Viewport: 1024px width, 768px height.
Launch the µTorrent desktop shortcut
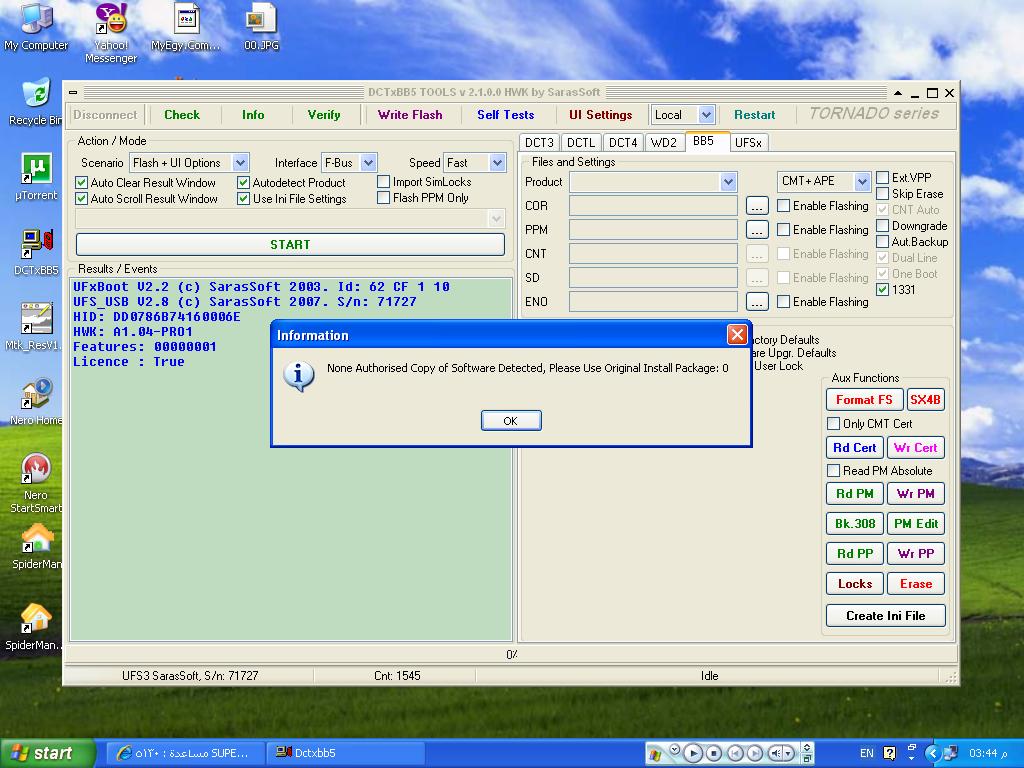point(36,176)
